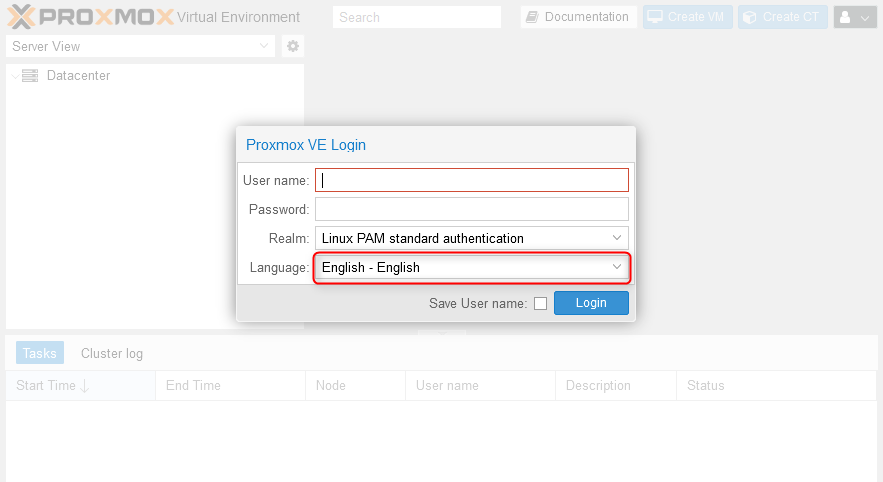Image resolution: width=883 pixels, height=482 pixels.
Task: Click the Status column header
Action: [705, 386]
